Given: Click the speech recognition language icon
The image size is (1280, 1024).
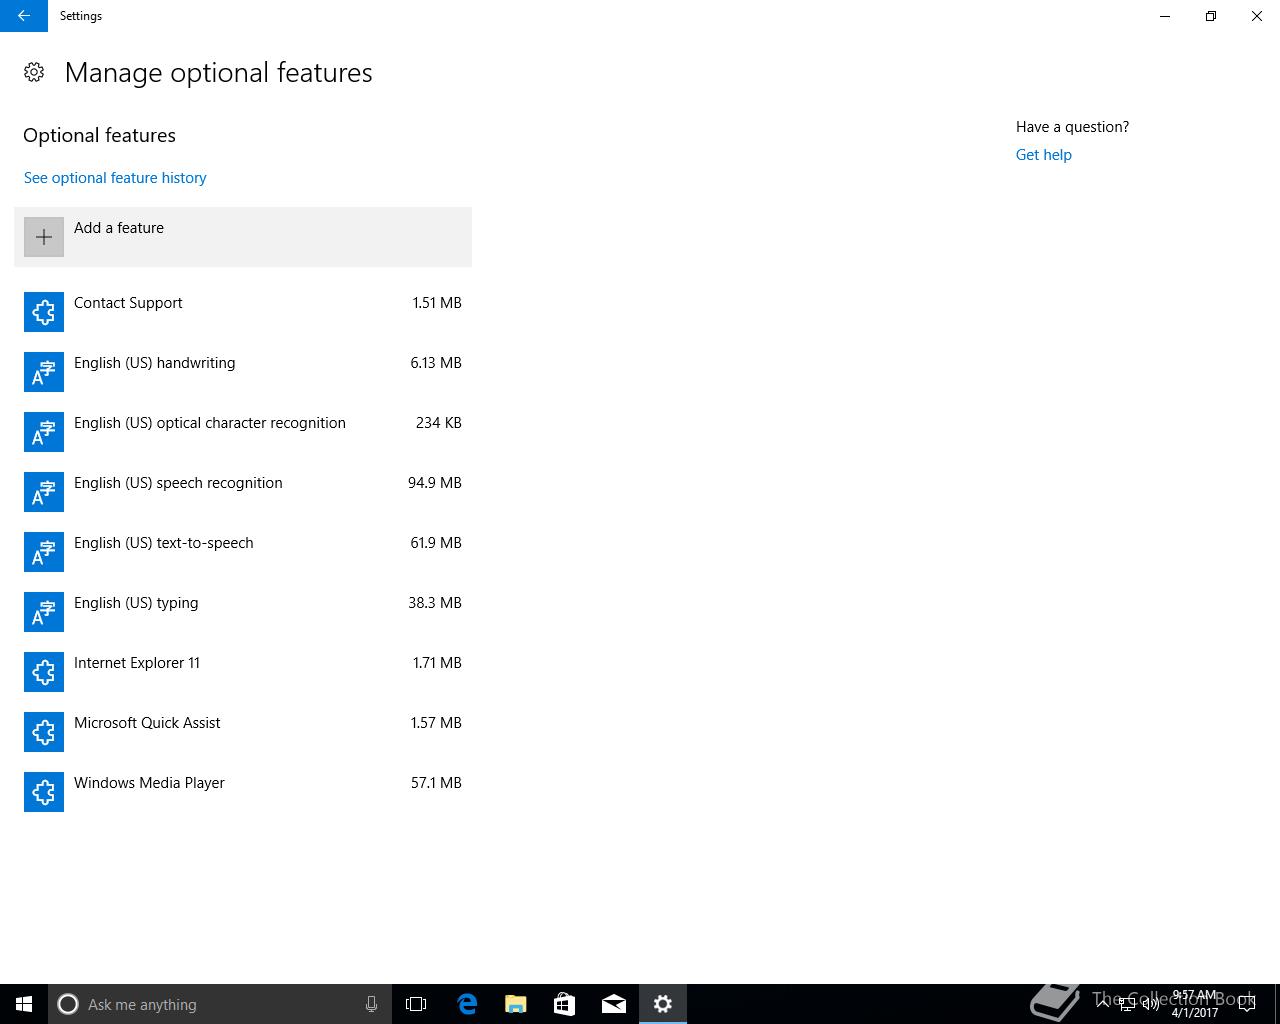Looking at the screenshot, I should click(x=44, y=492).
